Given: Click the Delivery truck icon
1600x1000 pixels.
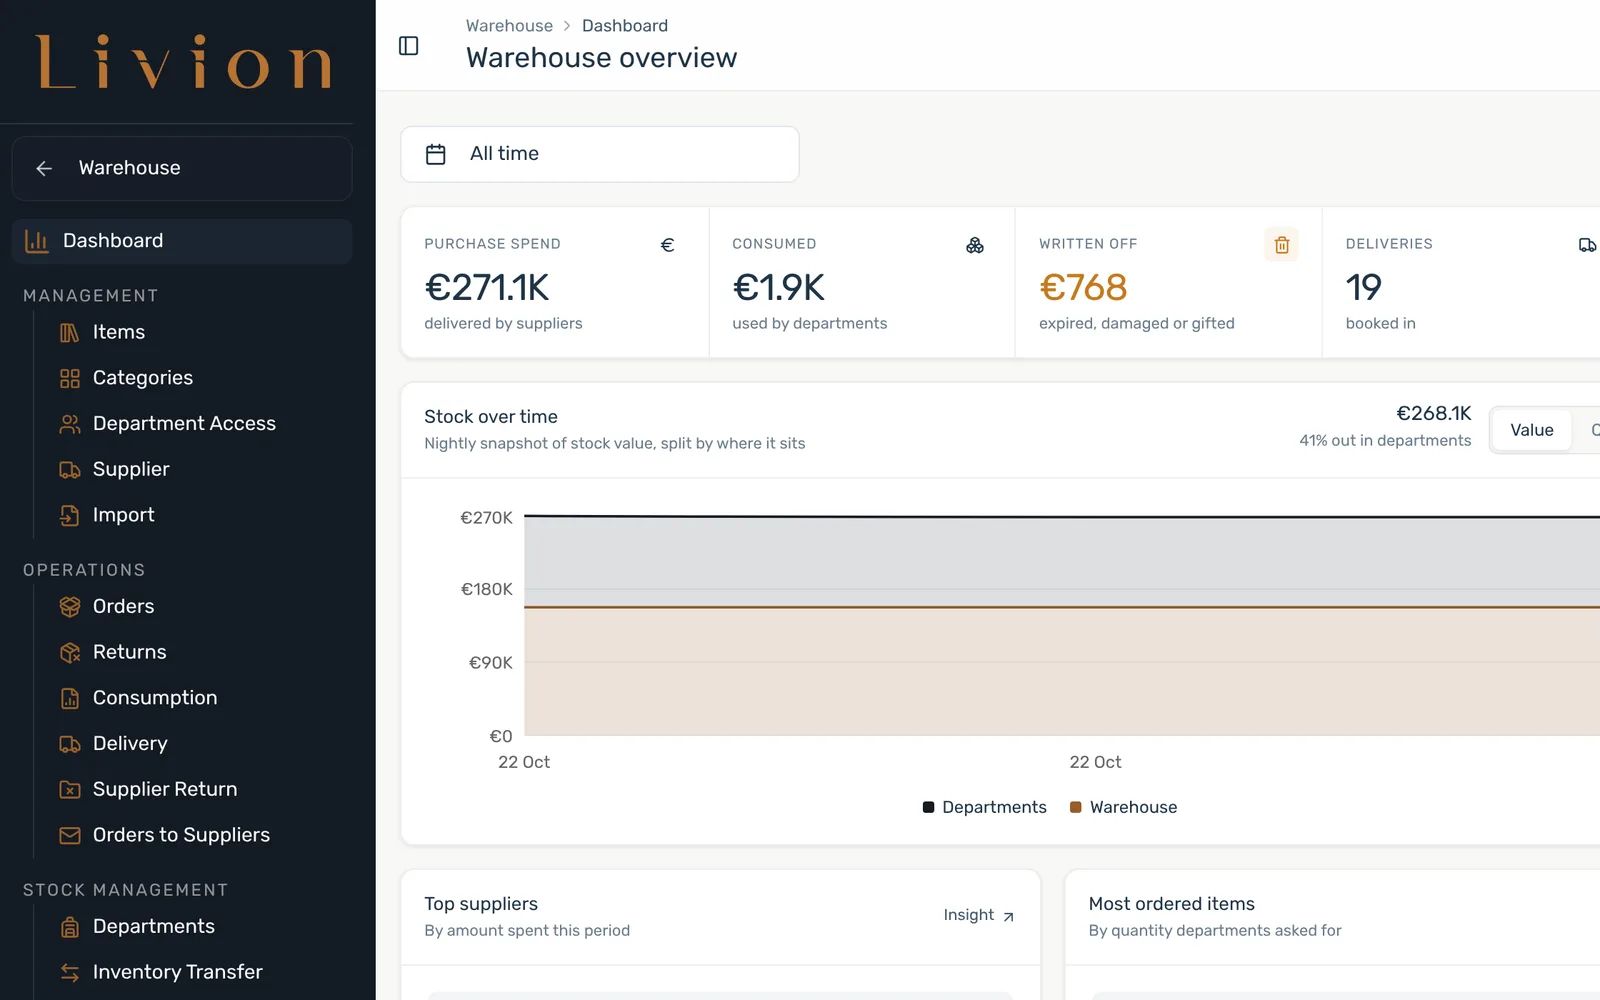Looking at the screenshot, I should coord(69,744).
